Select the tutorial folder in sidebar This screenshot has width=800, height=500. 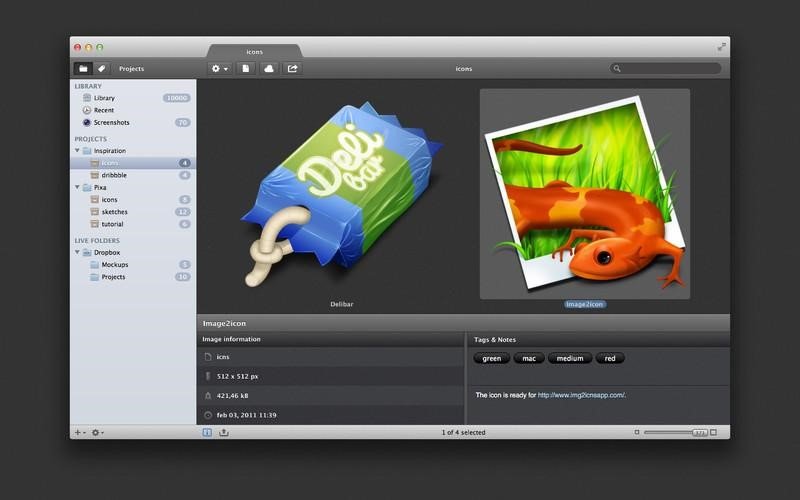(133, 224)
